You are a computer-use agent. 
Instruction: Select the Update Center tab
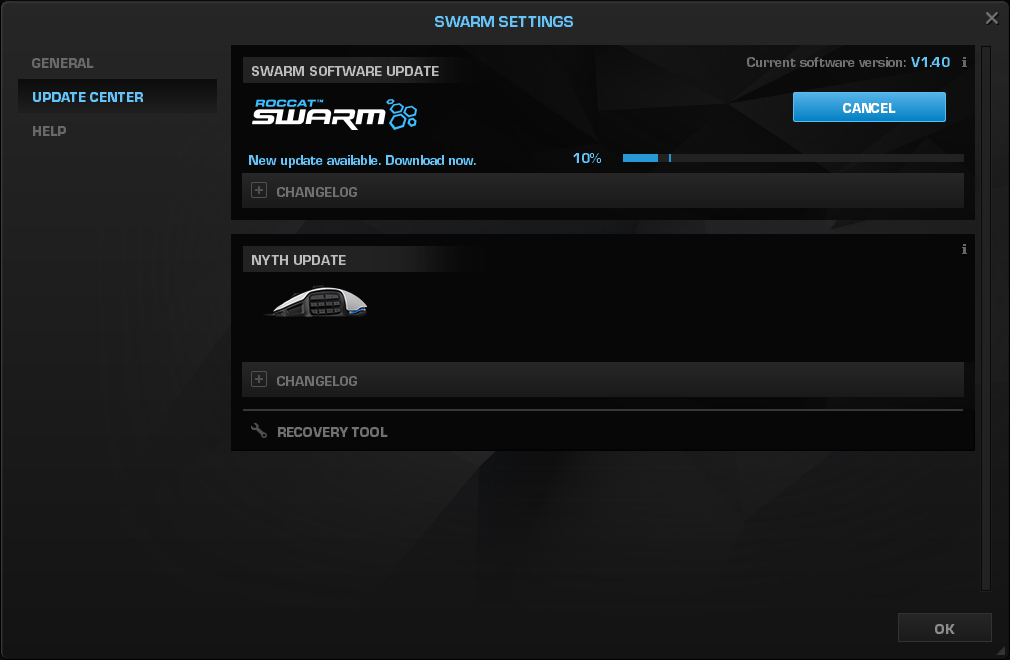tap(88, 97)
